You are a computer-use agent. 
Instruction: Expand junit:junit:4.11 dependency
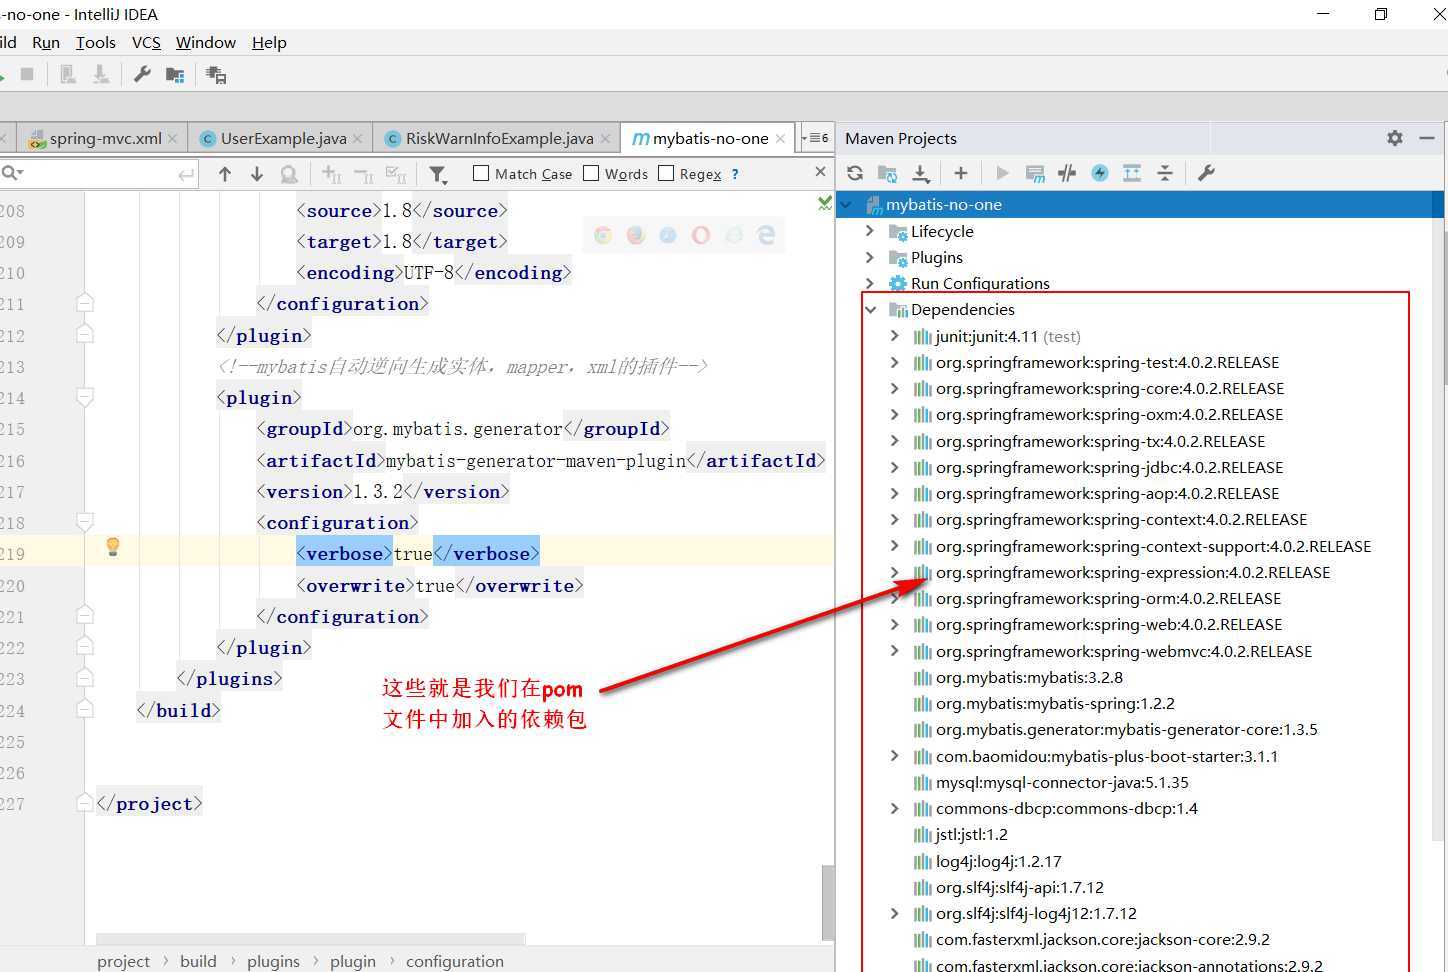tap(895, 336)
